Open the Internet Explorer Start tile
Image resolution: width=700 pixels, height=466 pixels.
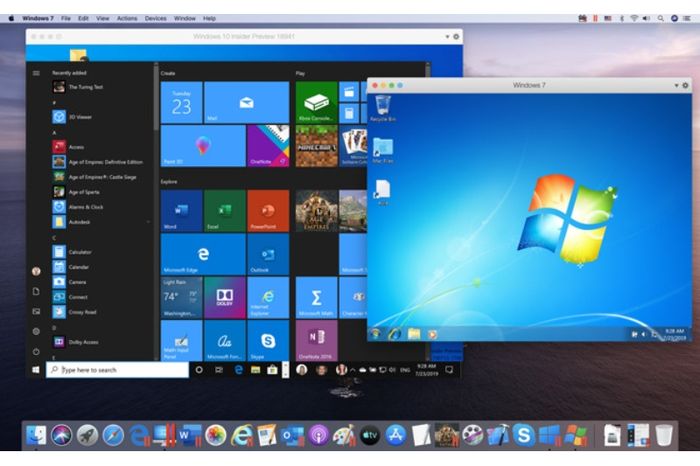click(268, 297)
